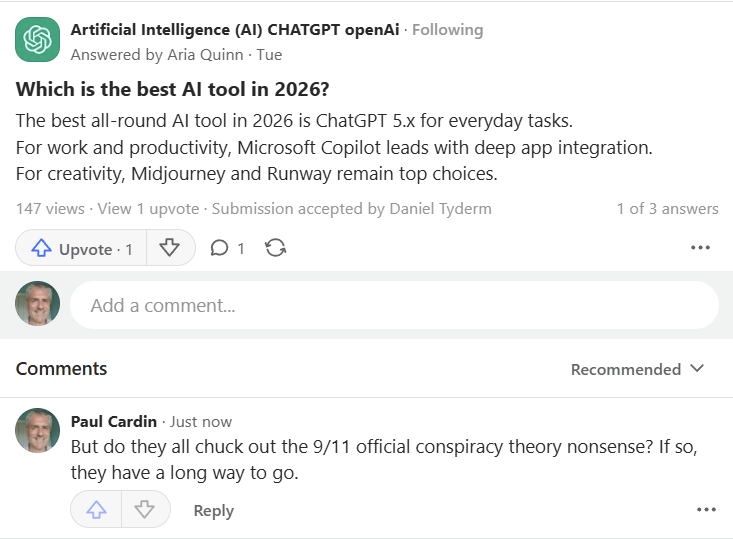The width and height of the screenshot is (733, 539).
Task: Toggle the Following status for the space
Action: pos(447,30)
